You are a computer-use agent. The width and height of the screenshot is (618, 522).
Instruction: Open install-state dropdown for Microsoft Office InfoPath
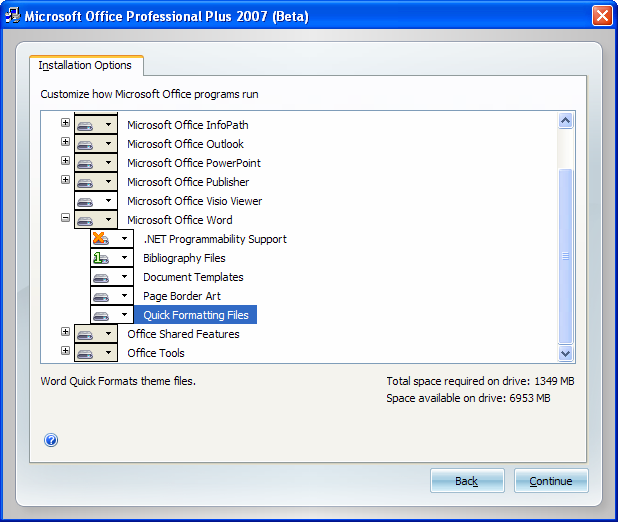click(96, 125)
